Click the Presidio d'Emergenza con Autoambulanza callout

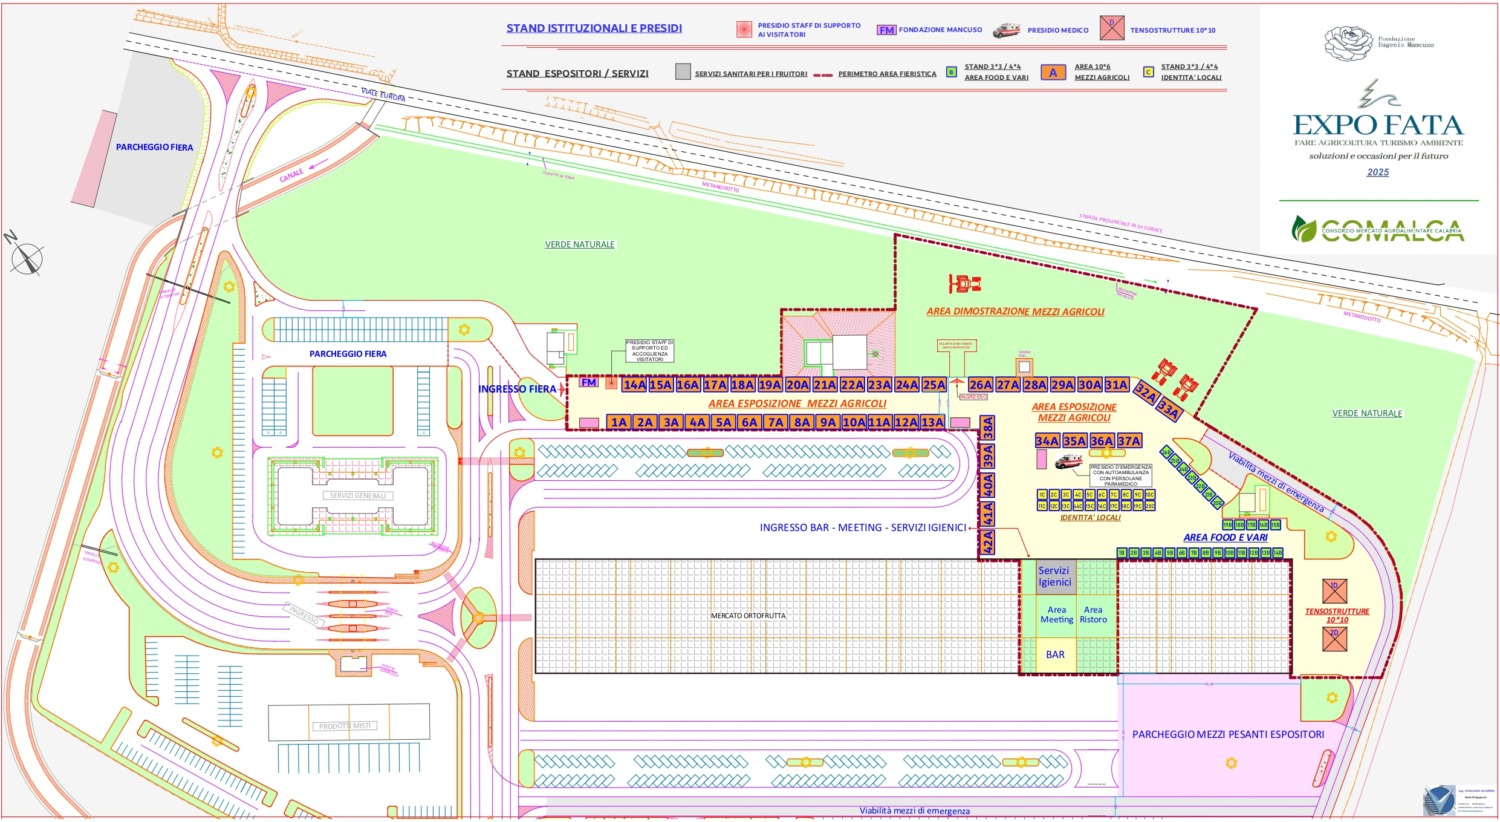[x=1121, y=475]
